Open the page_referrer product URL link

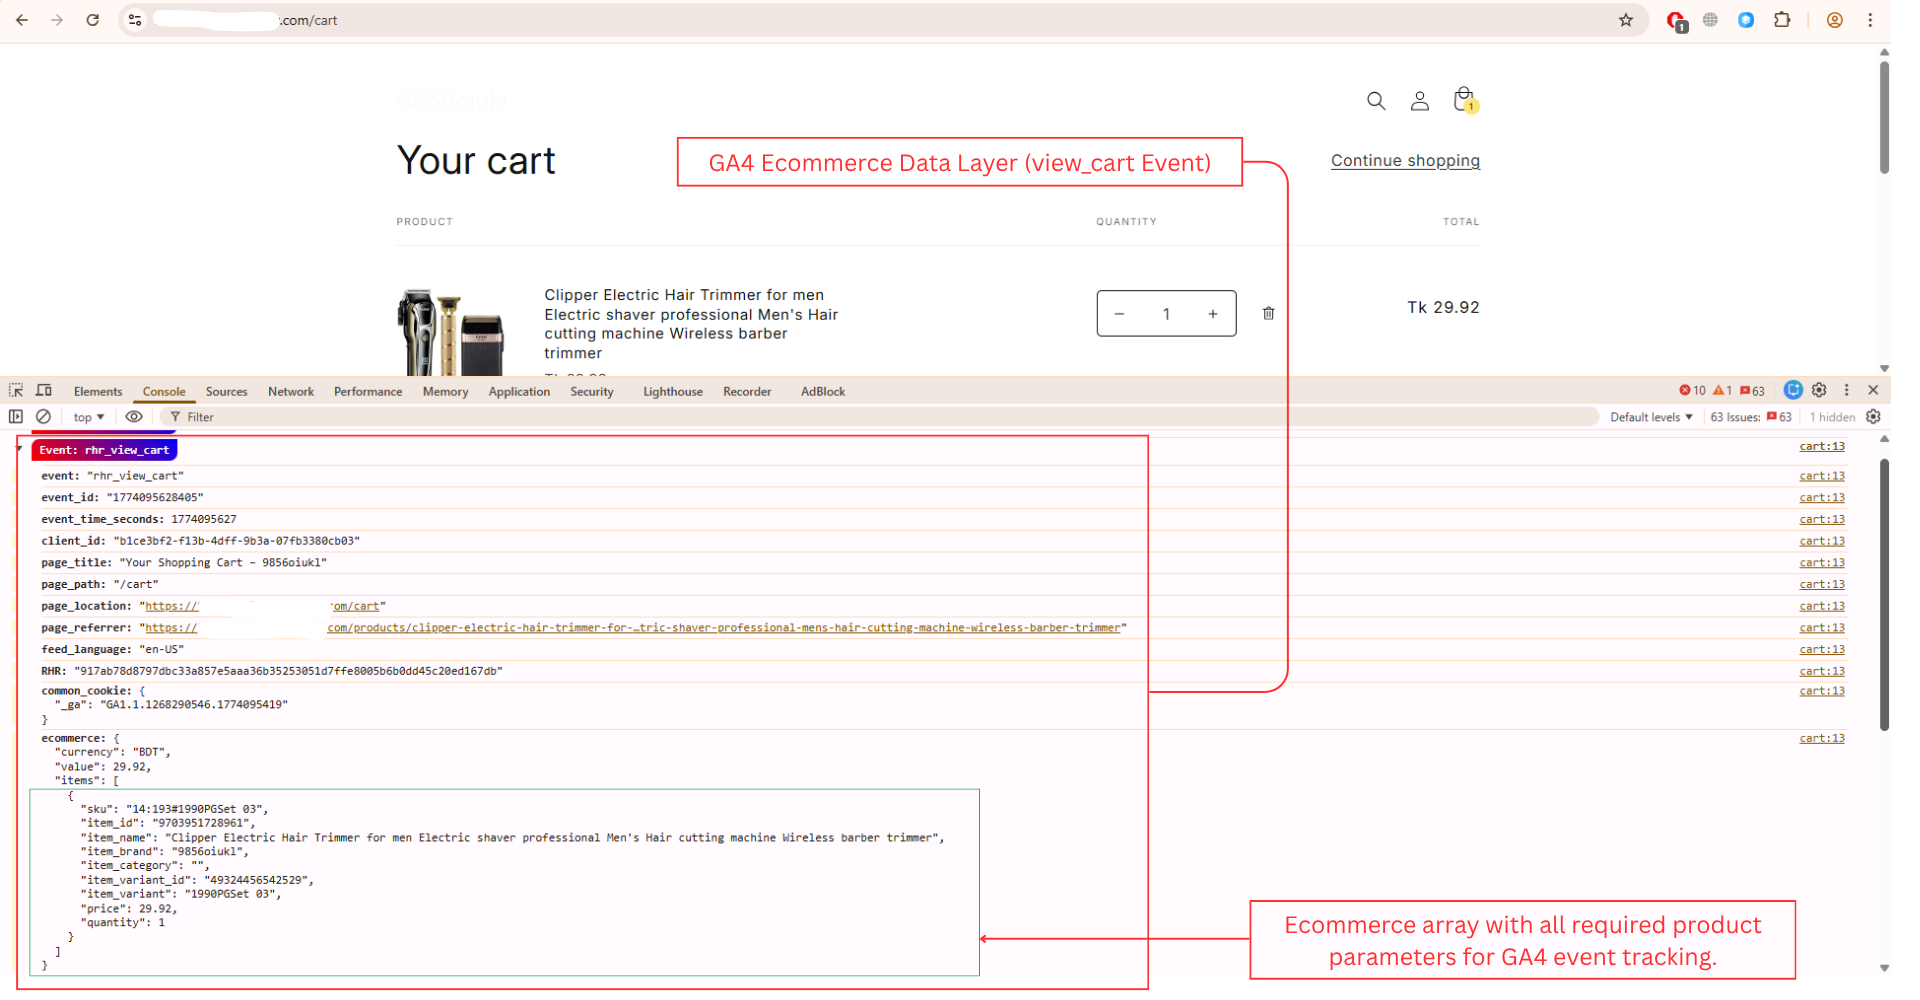(633, 628)
